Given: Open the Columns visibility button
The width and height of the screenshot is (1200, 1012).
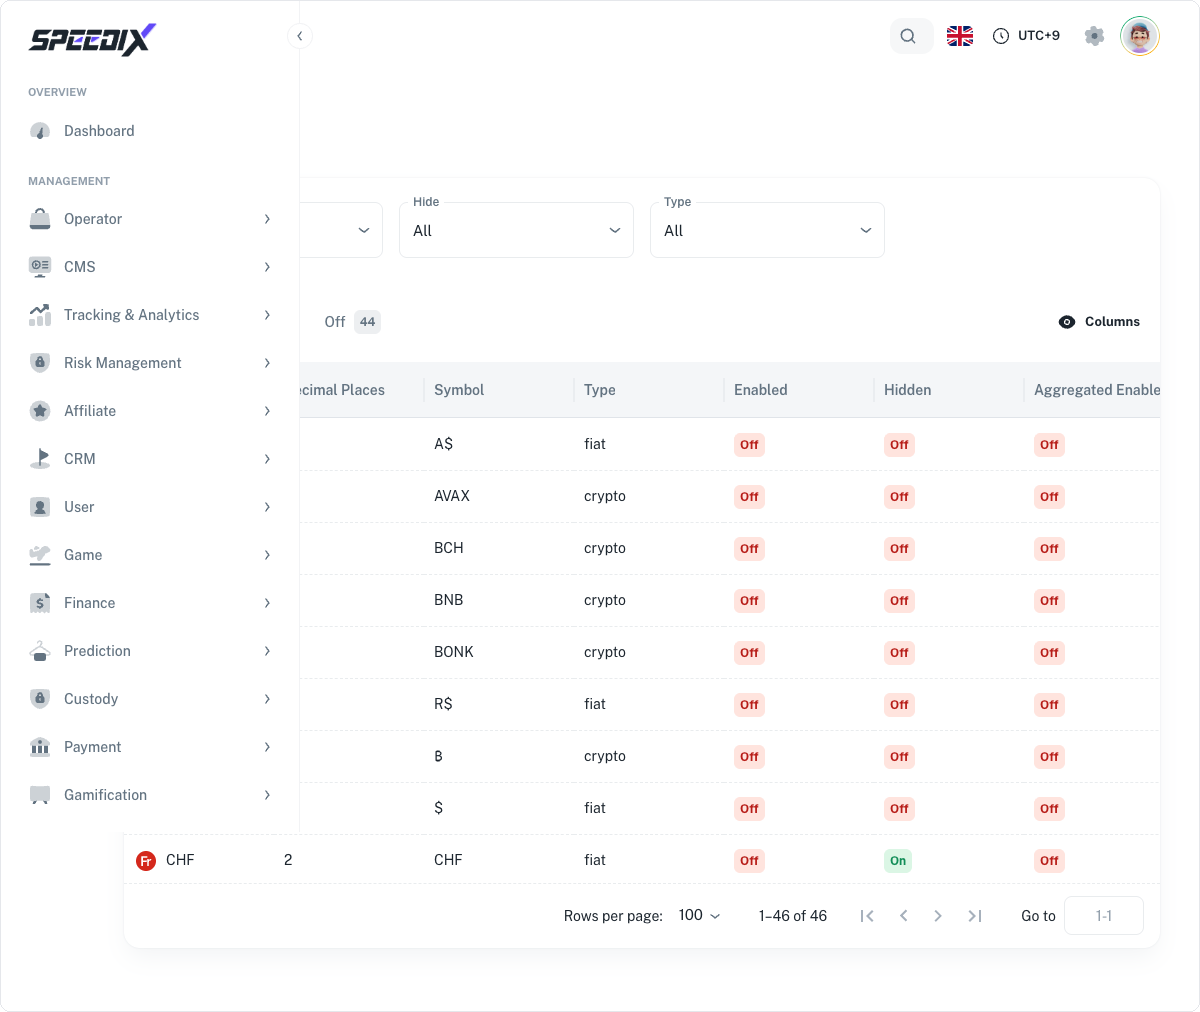Looking at the screenshot, I should pyautogui.click(x=1099, y=322).
